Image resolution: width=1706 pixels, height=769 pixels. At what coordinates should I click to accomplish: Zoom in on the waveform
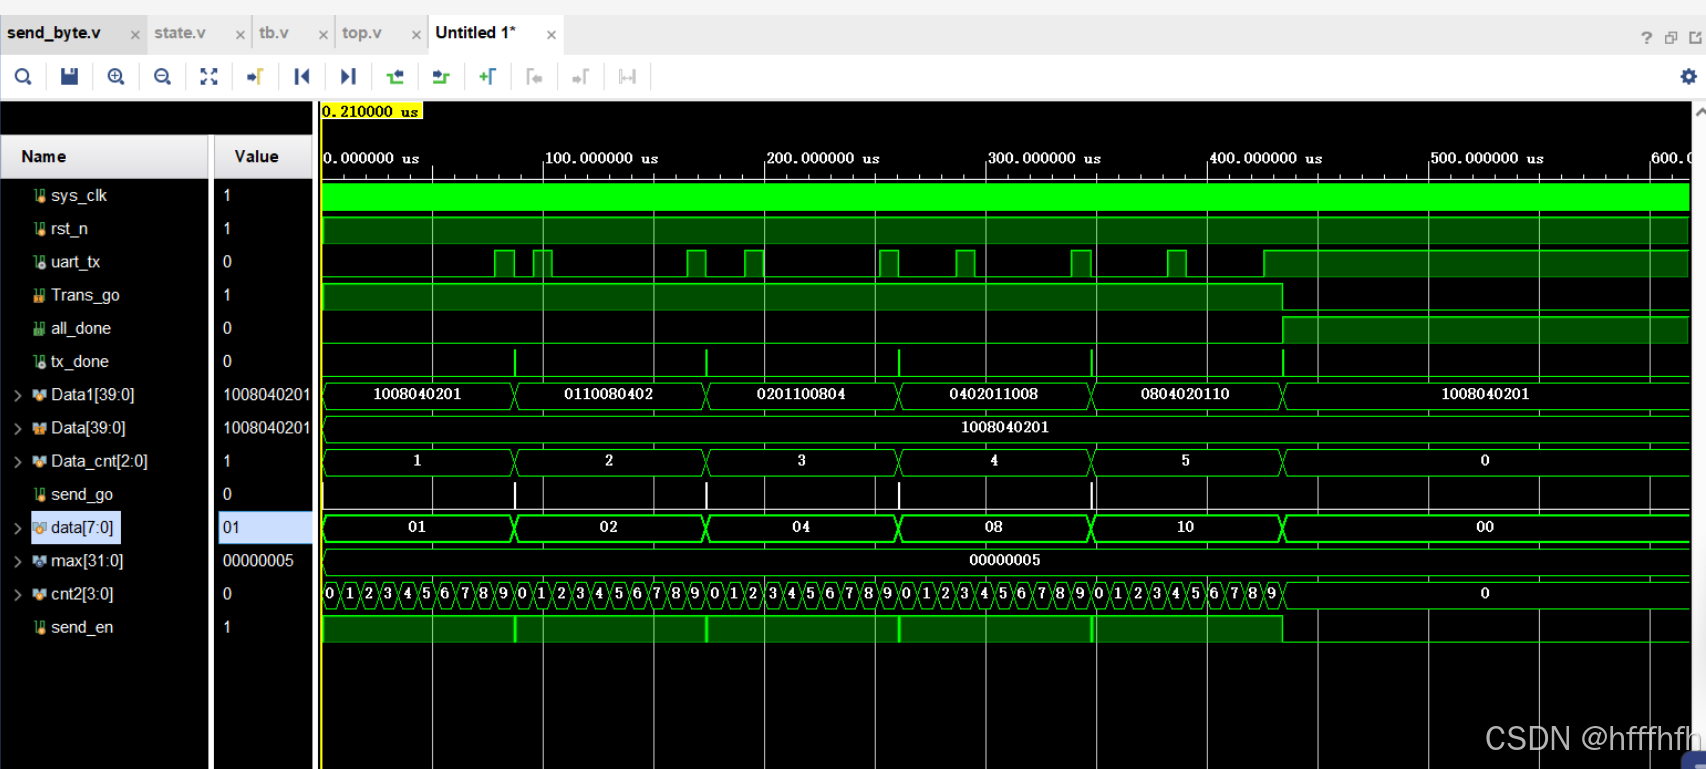coord(116,77)
